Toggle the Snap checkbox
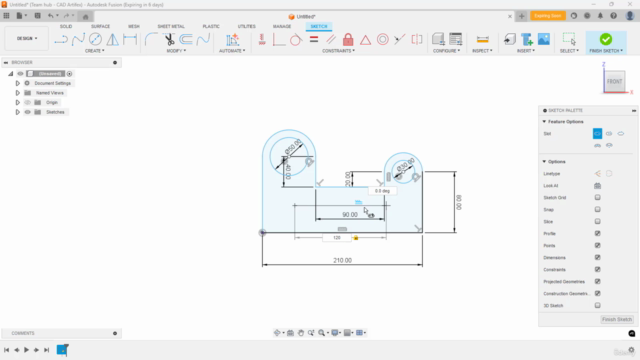Screen dimensions: 640x360 [x=598, y=209]
